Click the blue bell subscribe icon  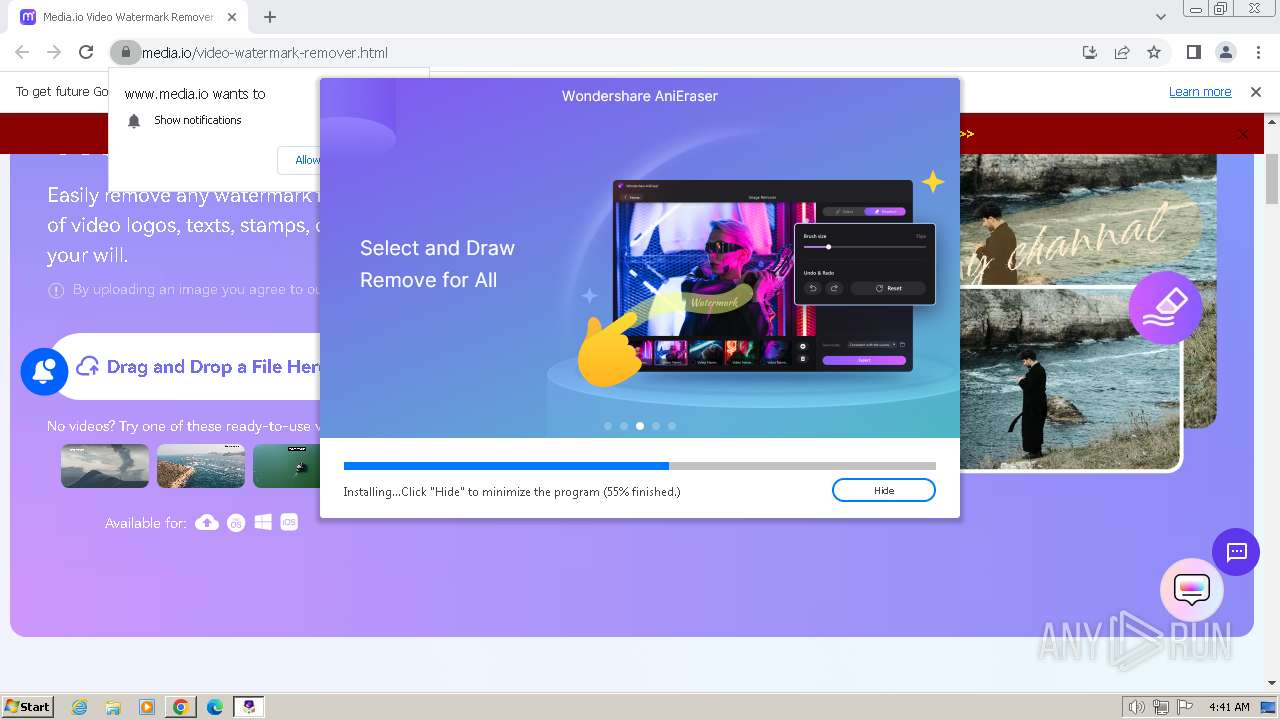44,371
